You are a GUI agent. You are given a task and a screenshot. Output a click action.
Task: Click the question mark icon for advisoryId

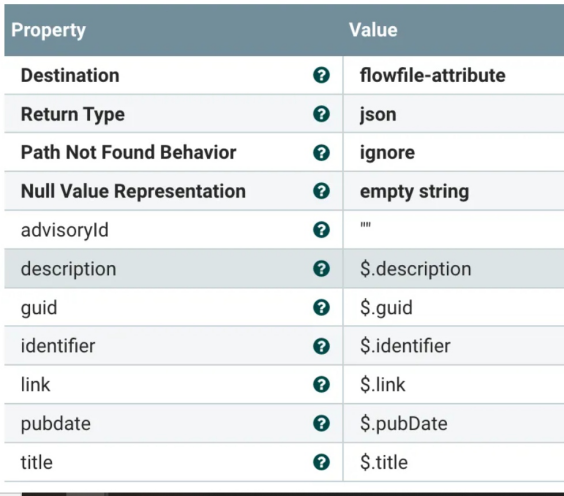[x=321, y=230]
